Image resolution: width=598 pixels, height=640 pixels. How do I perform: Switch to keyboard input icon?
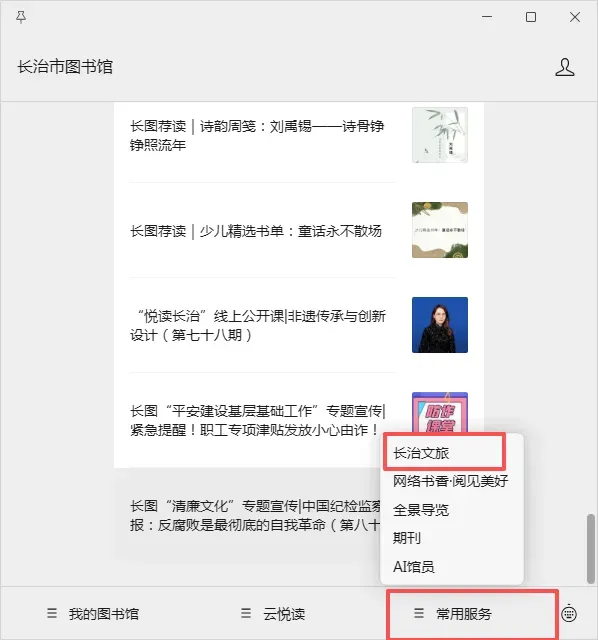[569, 614]
